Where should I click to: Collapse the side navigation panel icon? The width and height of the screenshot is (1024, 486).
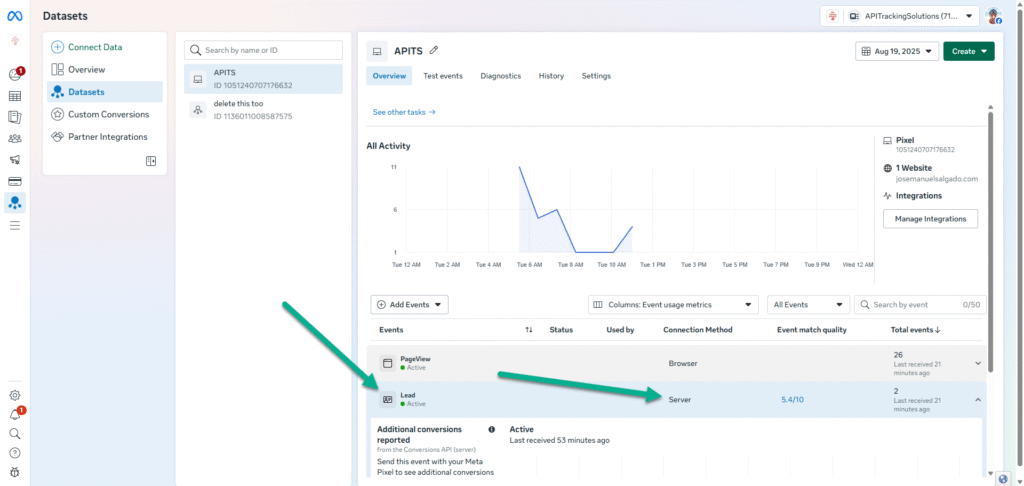pos(151,161)
